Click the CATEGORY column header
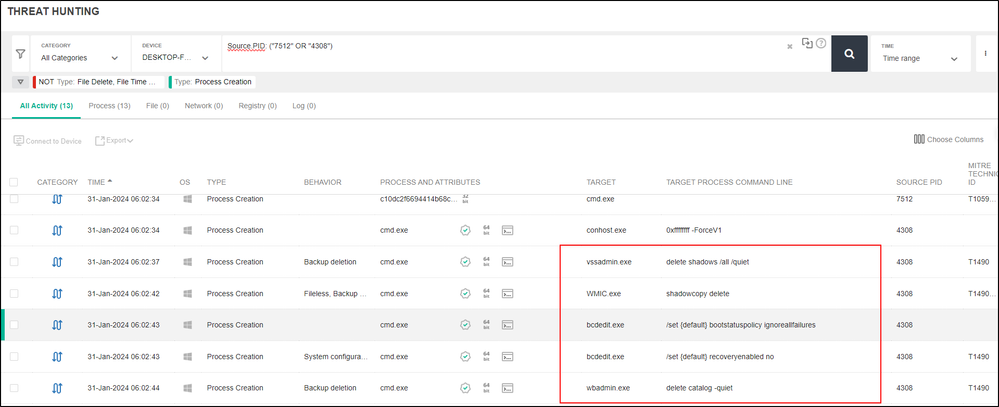The width and height of the screenshot is (999, 407). (57, 182)
